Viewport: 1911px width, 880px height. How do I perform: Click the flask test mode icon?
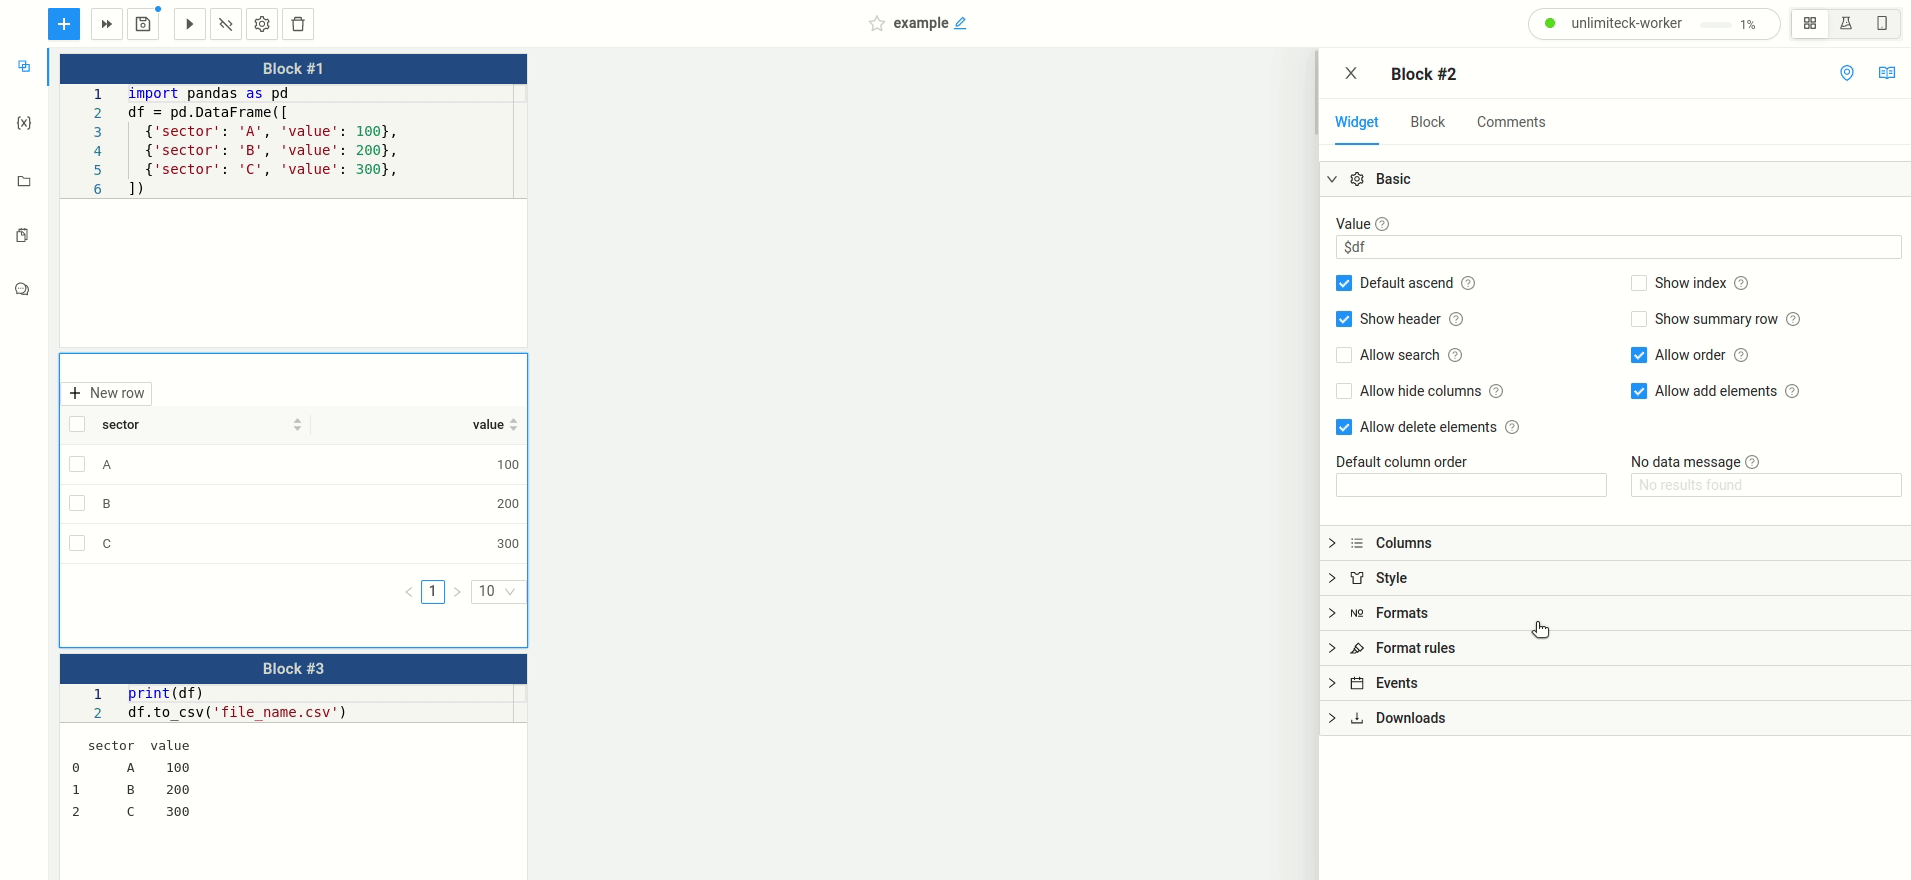tap(1846, 24)
